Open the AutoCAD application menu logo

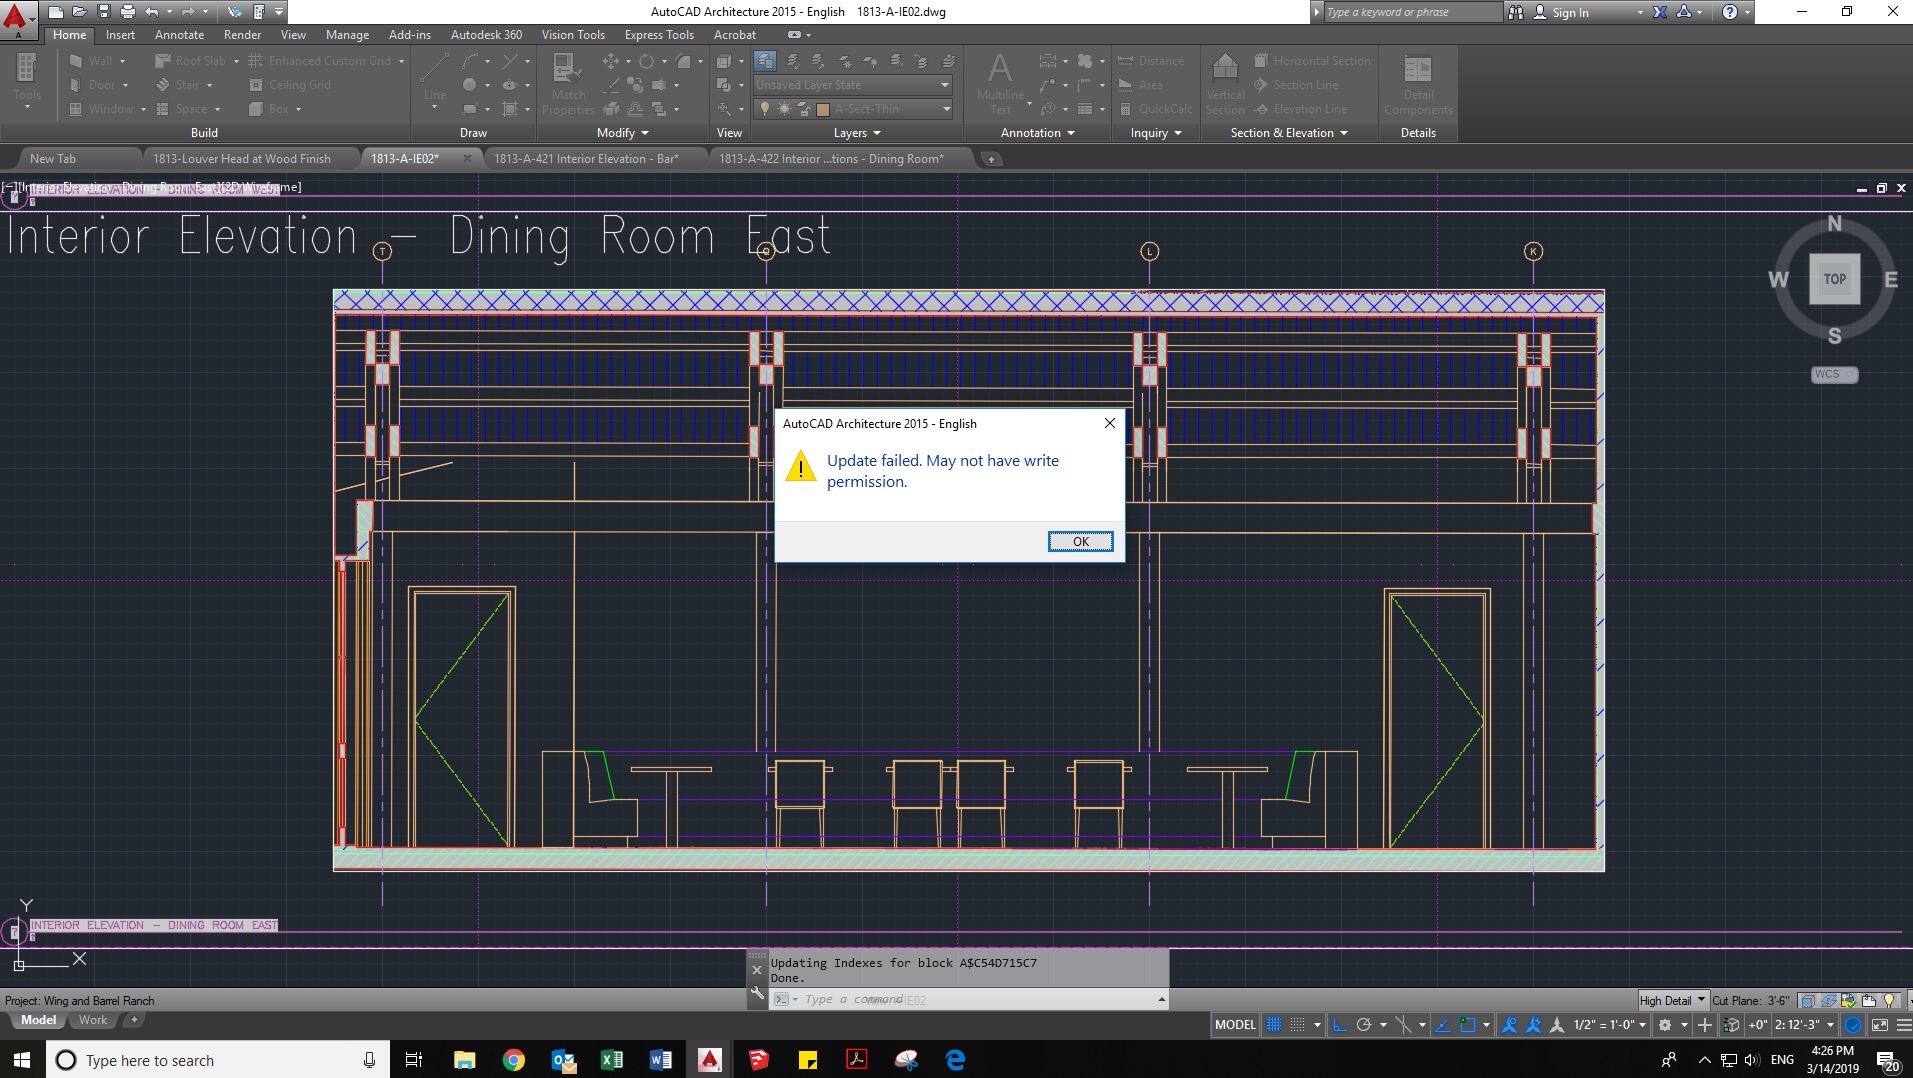click(x=16, y=18)
